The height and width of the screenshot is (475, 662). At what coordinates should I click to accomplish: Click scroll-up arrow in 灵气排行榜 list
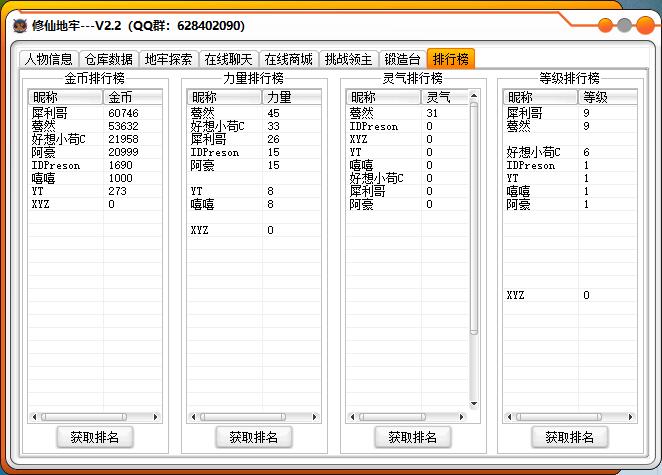click(x=474, y=95)
